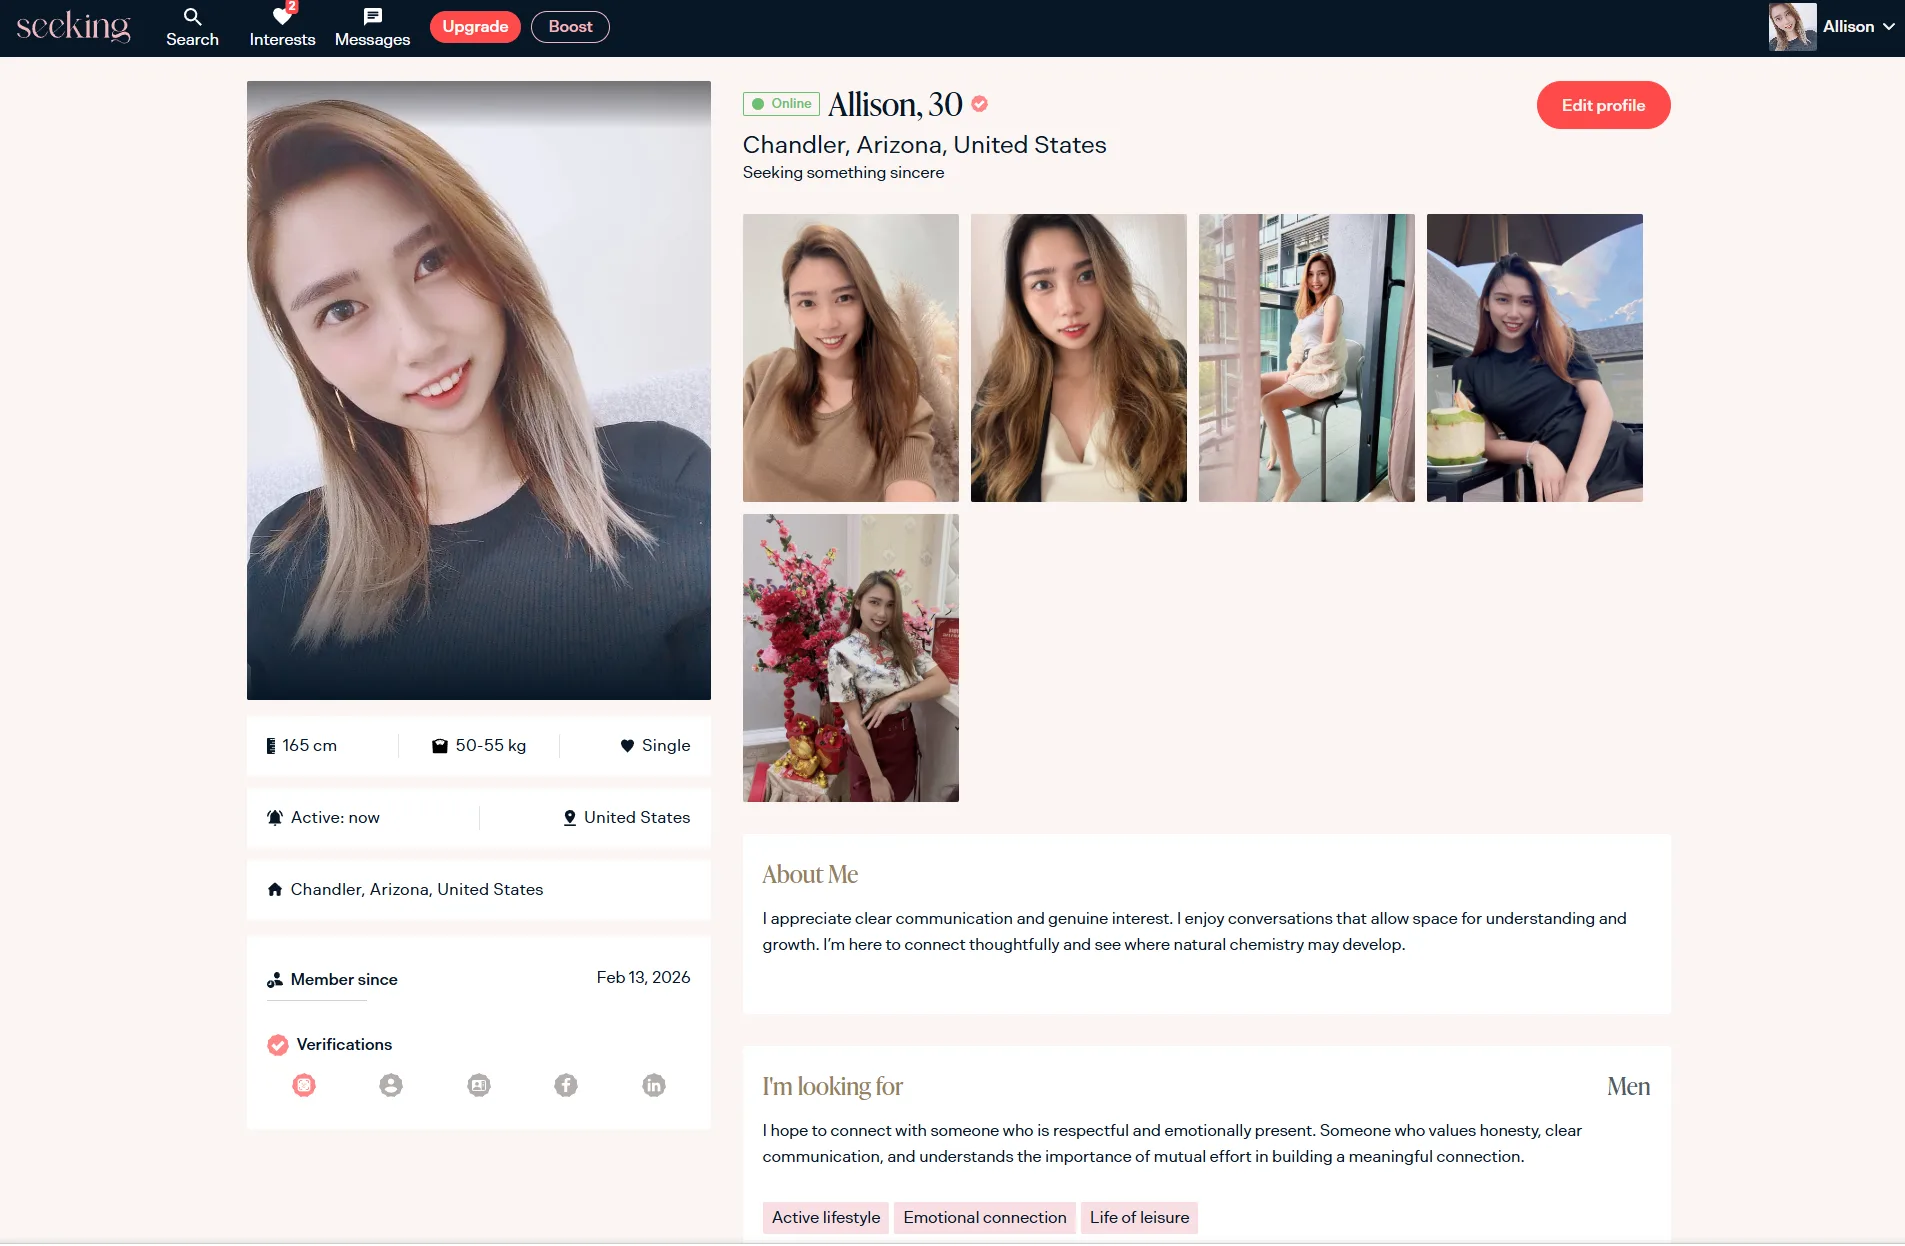This screenshot has width=1905, height=1246.
Task: Go to the Seeking home logo
Action: (73, 27)
